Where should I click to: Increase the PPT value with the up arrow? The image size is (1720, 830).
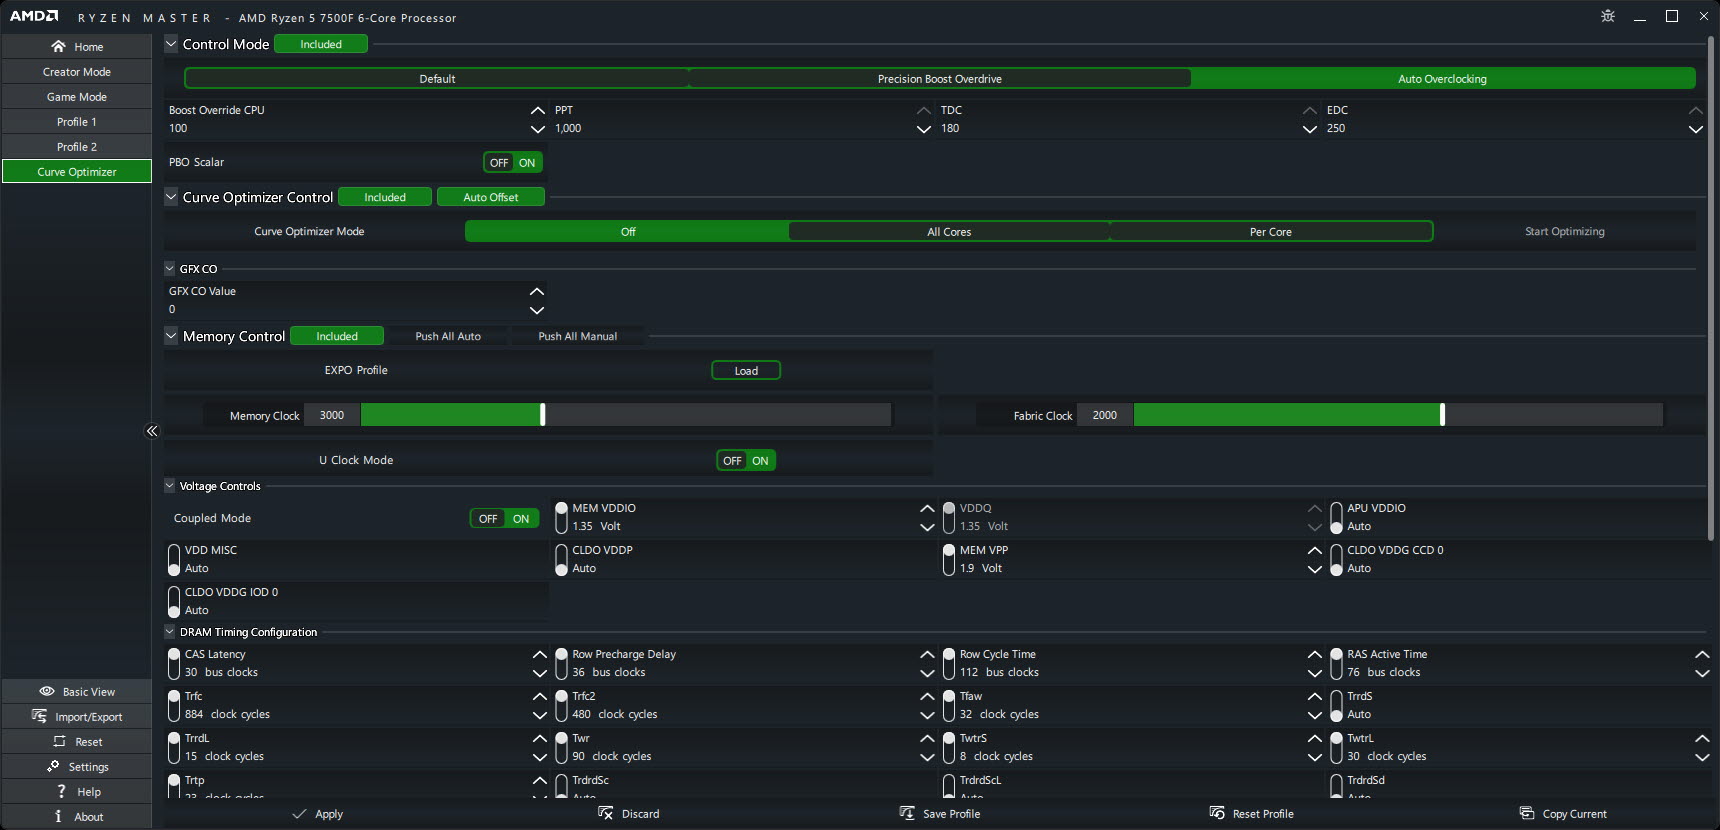tap(924, 110)
